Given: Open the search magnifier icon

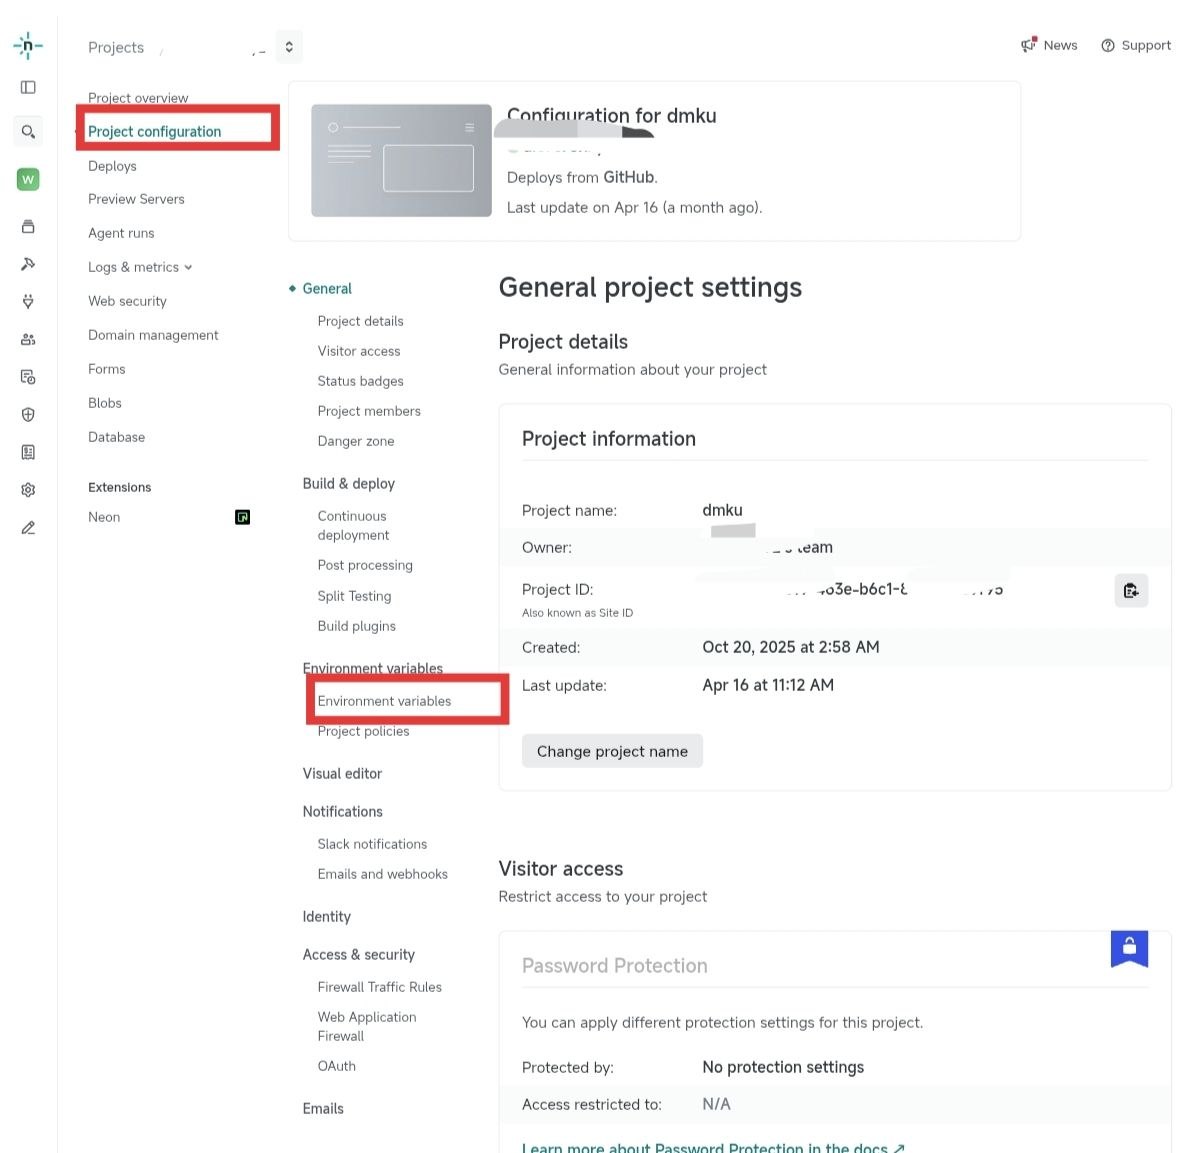Looking at the screenshot, I should tap(28, 132).
